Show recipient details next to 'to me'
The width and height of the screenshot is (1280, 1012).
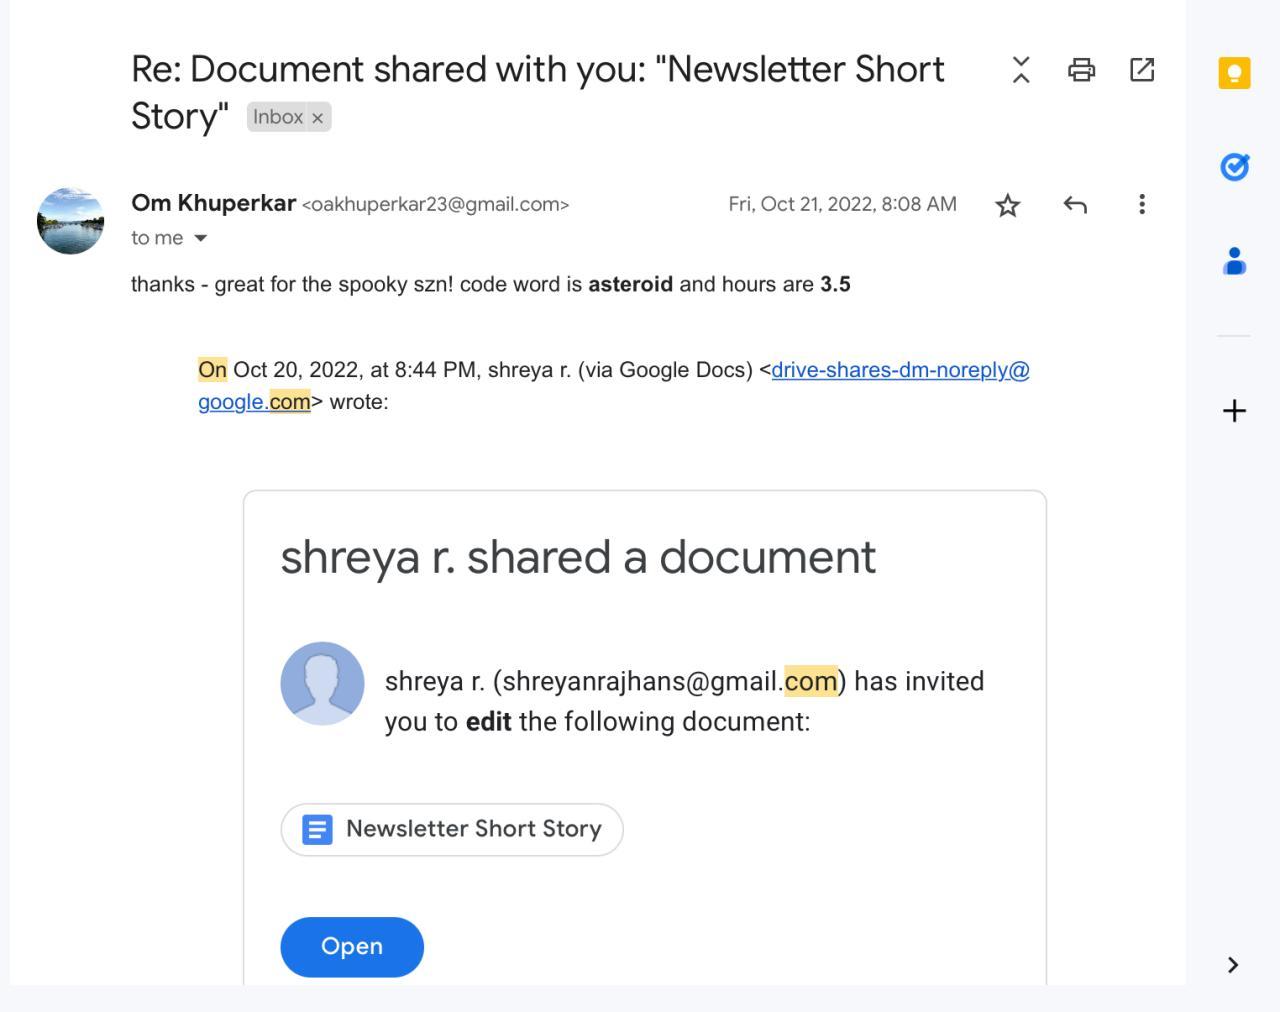[200, 238]
